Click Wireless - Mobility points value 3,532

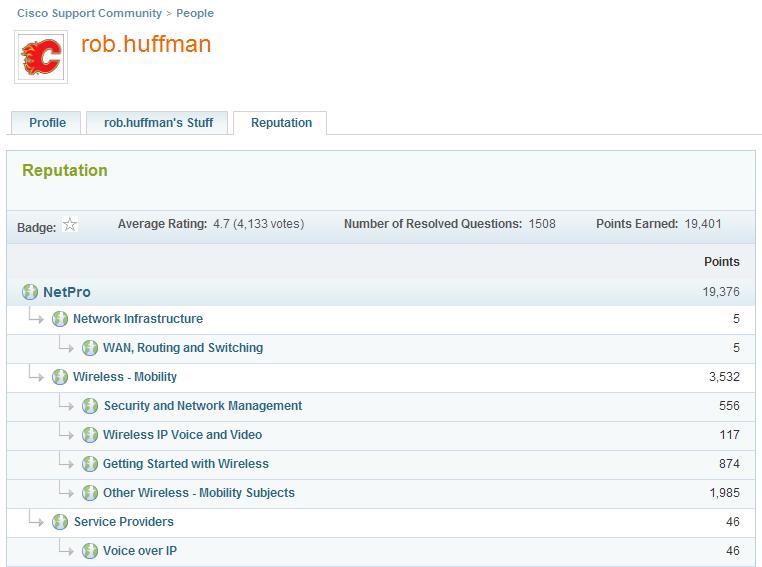pos(724,377)
